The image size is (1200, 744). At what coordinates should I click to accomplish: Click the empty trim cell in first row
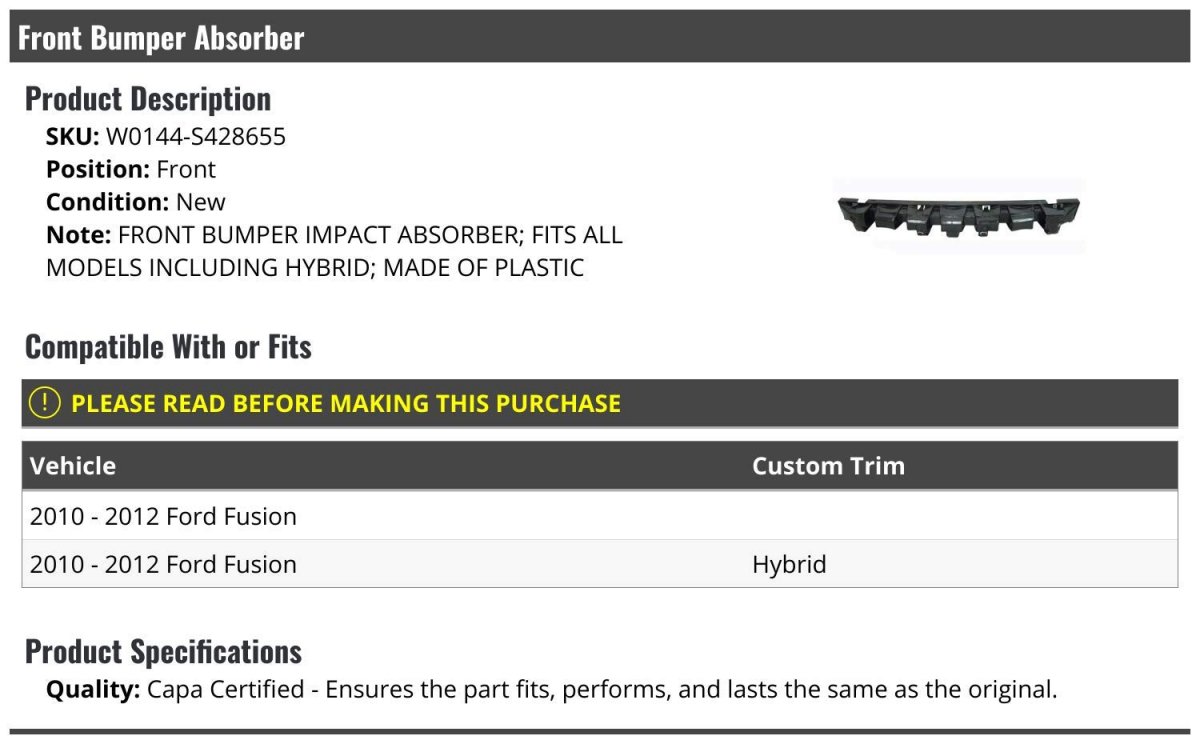tap(960, 516)
